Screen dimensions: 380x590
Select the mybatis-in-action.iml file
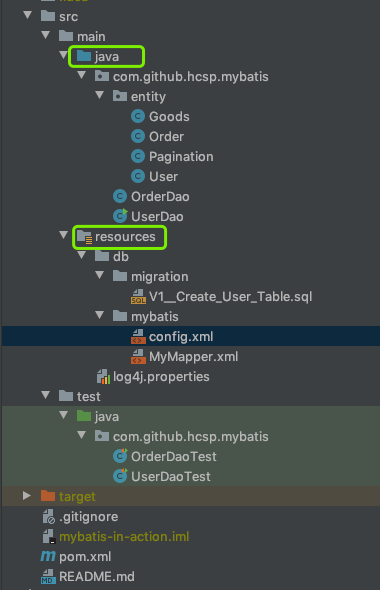124,537
